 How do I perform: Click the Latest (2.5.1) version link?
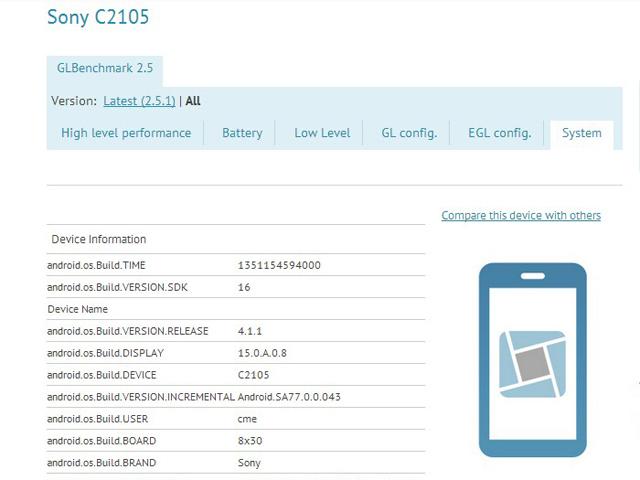coord(139,101)
